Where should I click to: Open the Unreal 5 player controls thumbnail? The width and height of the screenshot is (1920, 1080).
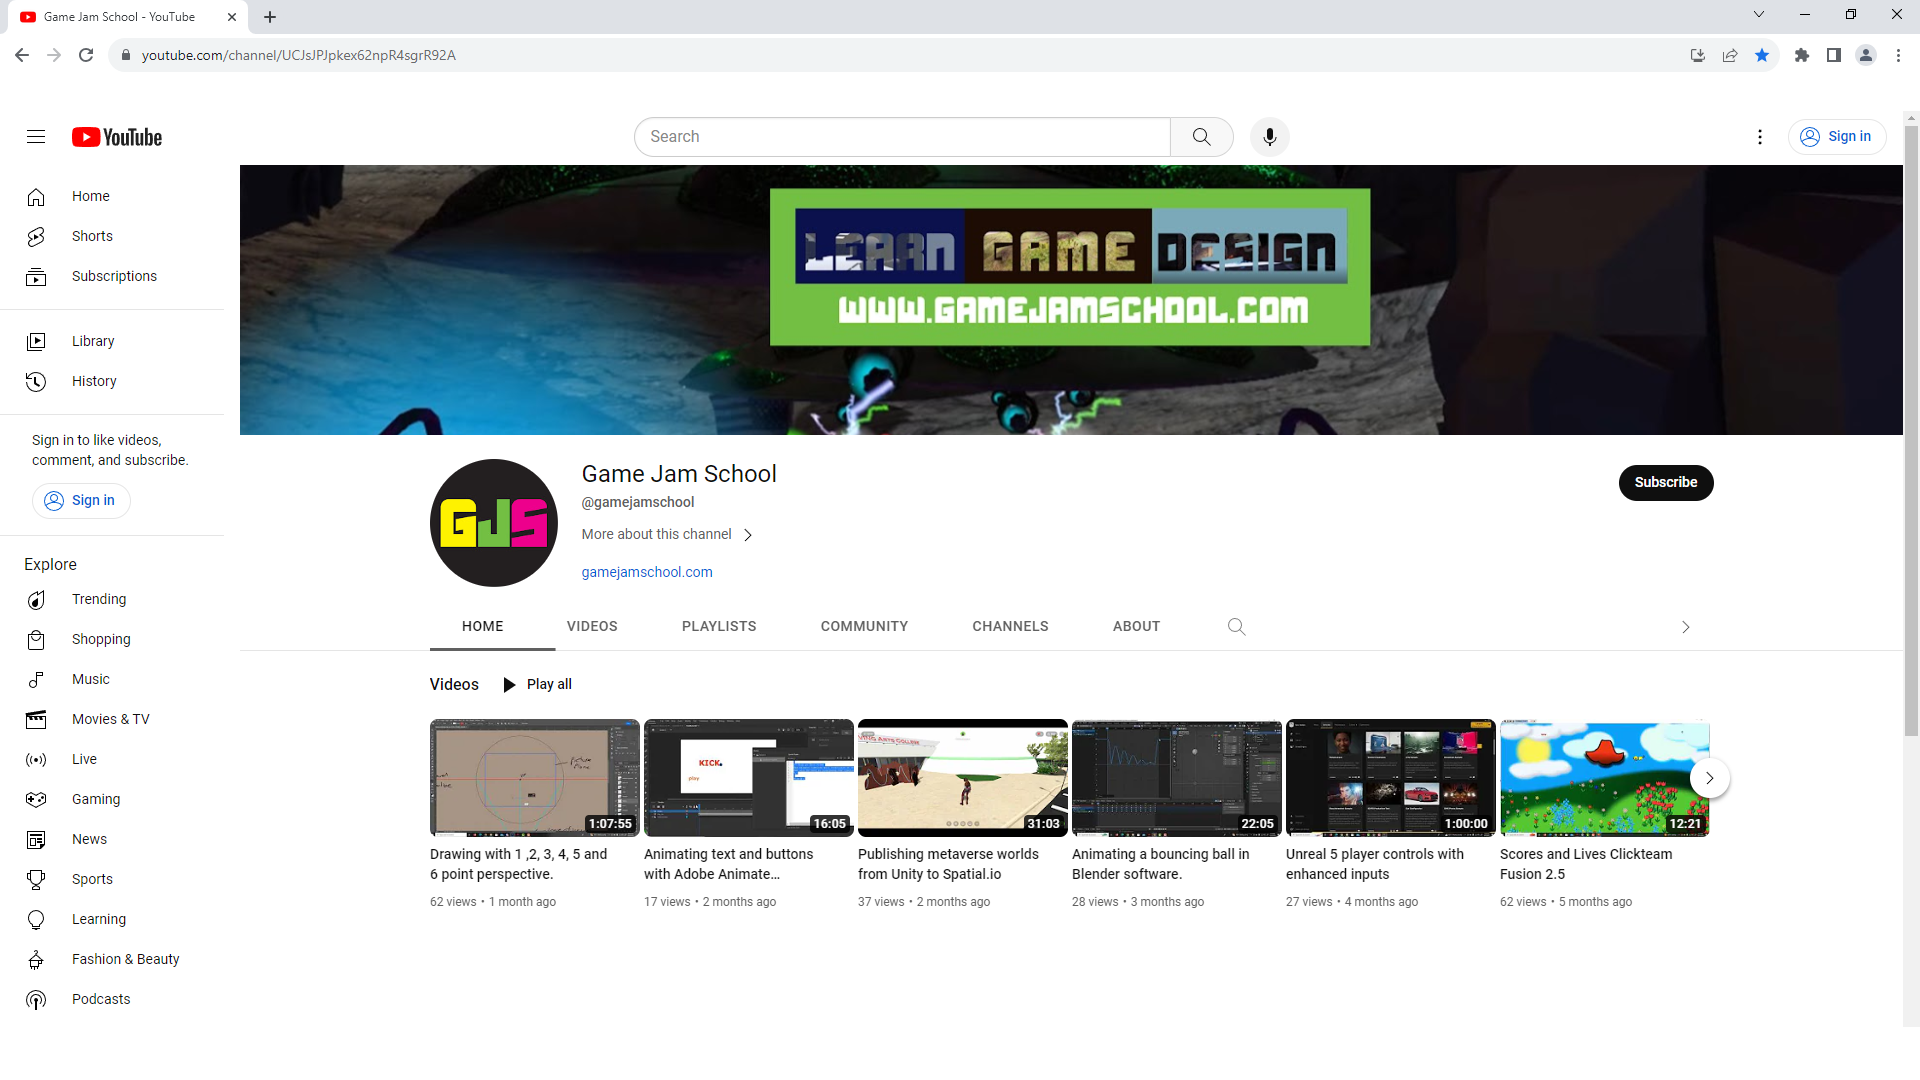pos(1391,778)
